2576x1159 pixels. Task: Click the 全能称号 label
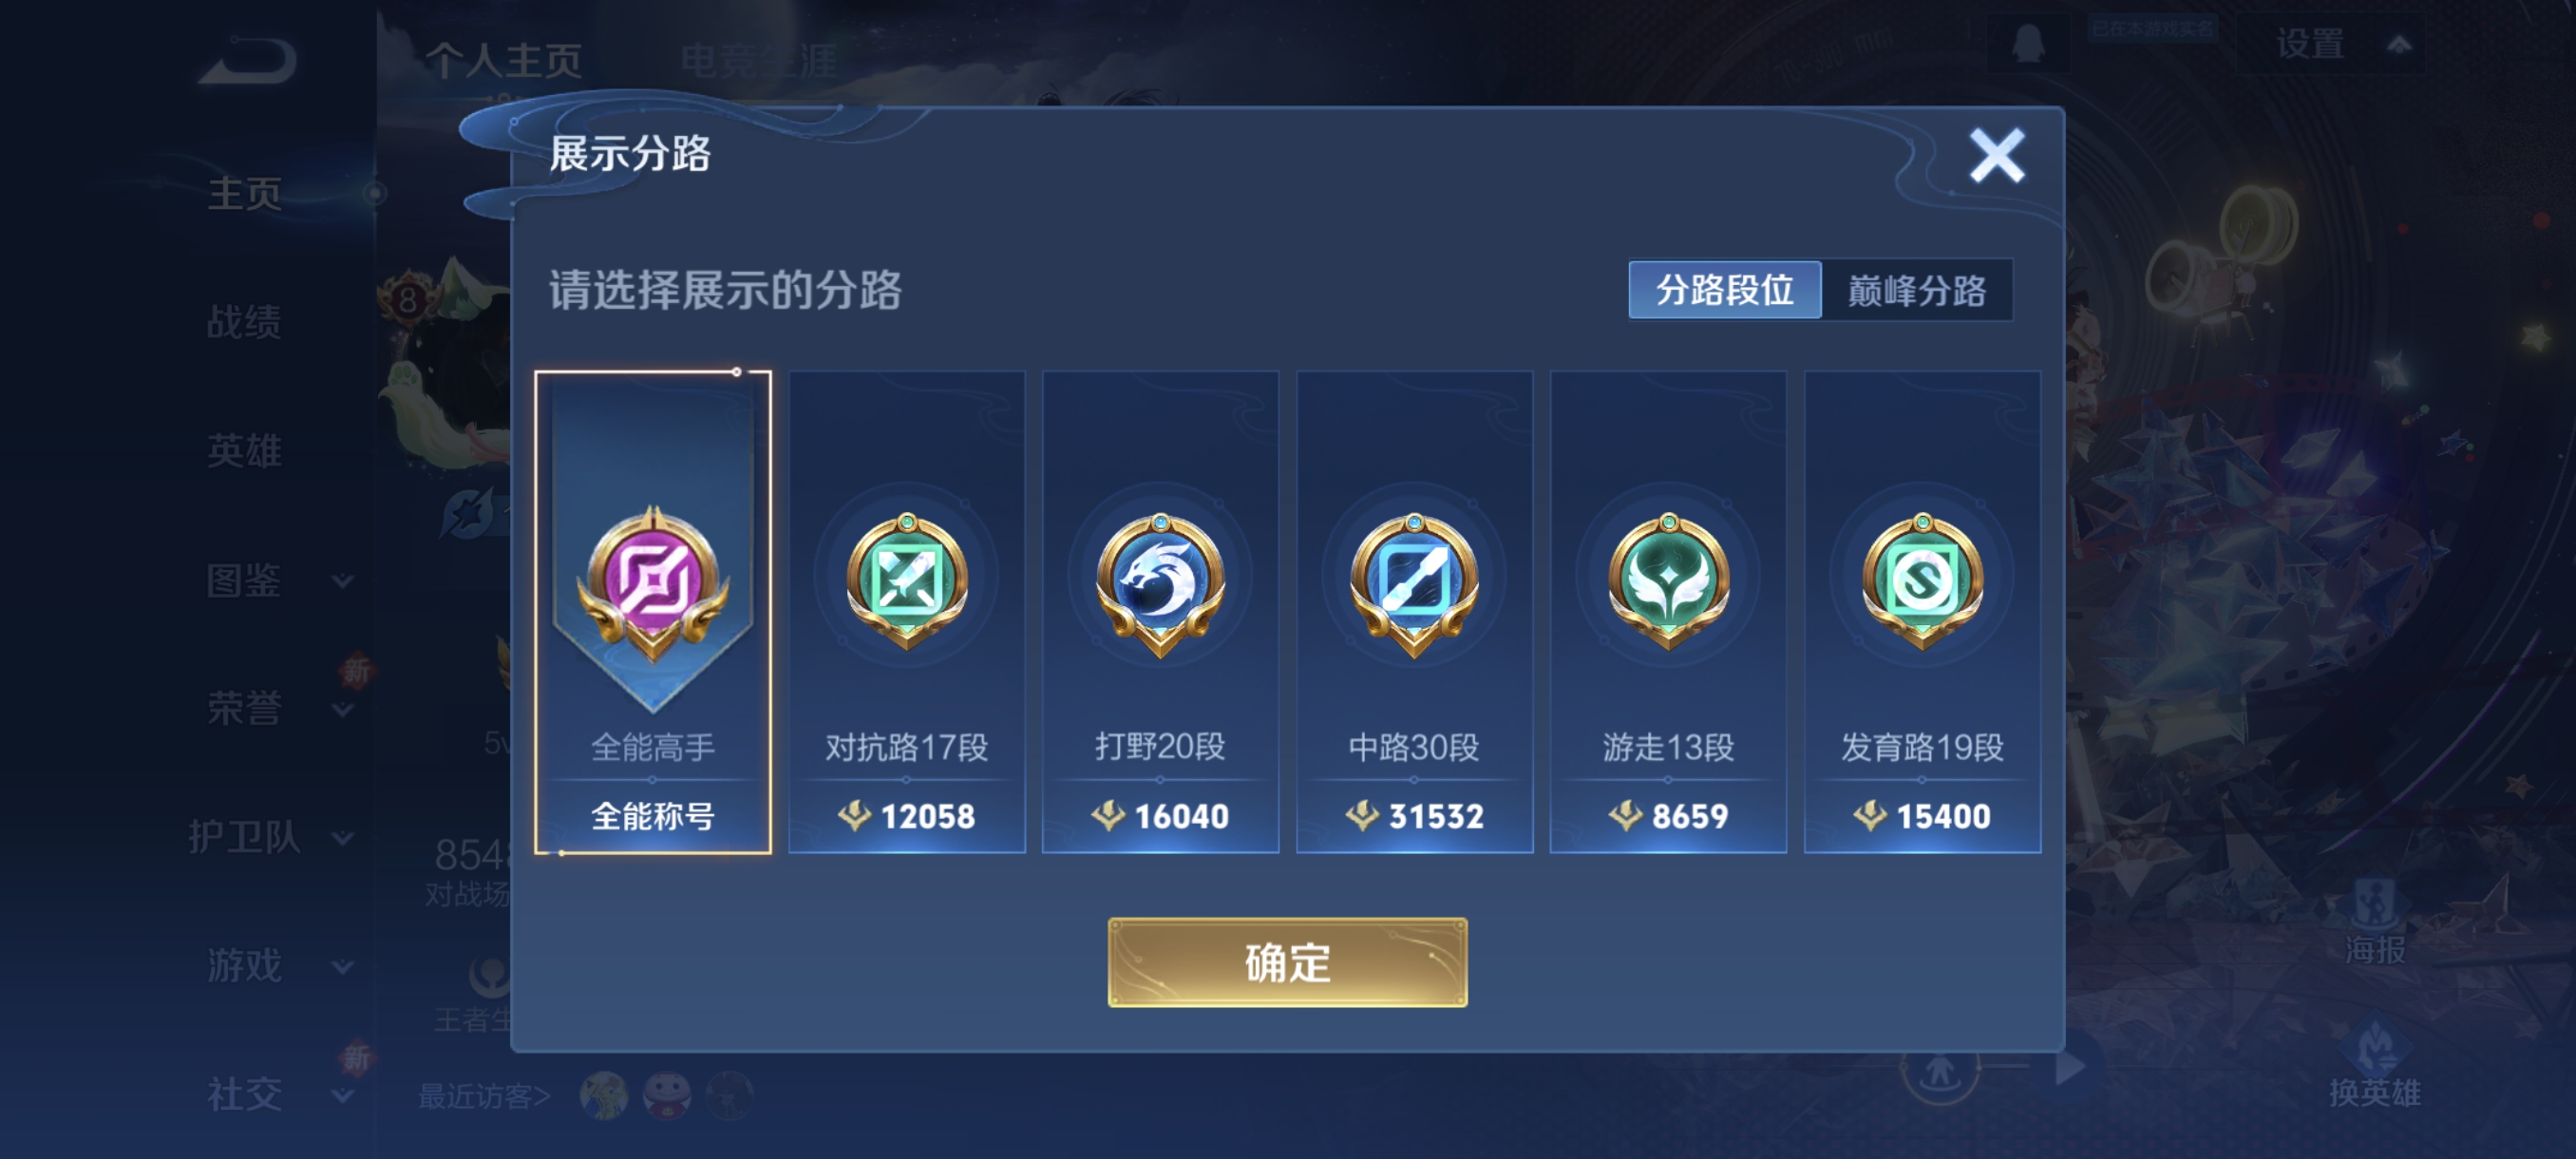[x=653, y=816]
